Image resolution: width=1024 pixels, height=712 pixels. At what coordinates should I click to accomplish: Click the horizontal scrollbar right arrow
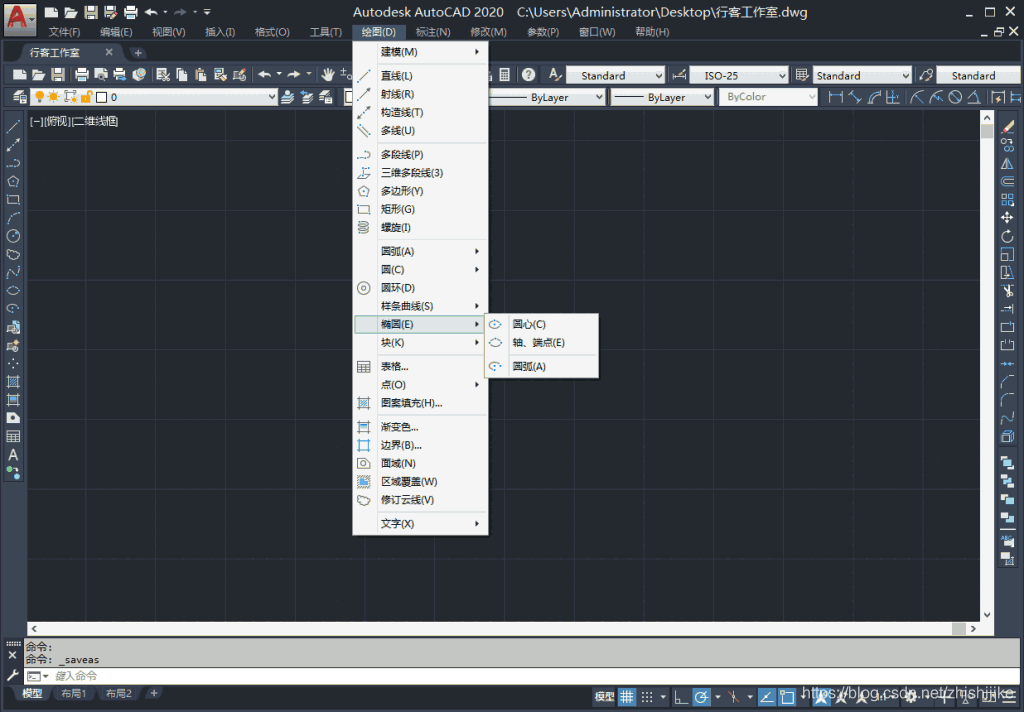[973, 628]
